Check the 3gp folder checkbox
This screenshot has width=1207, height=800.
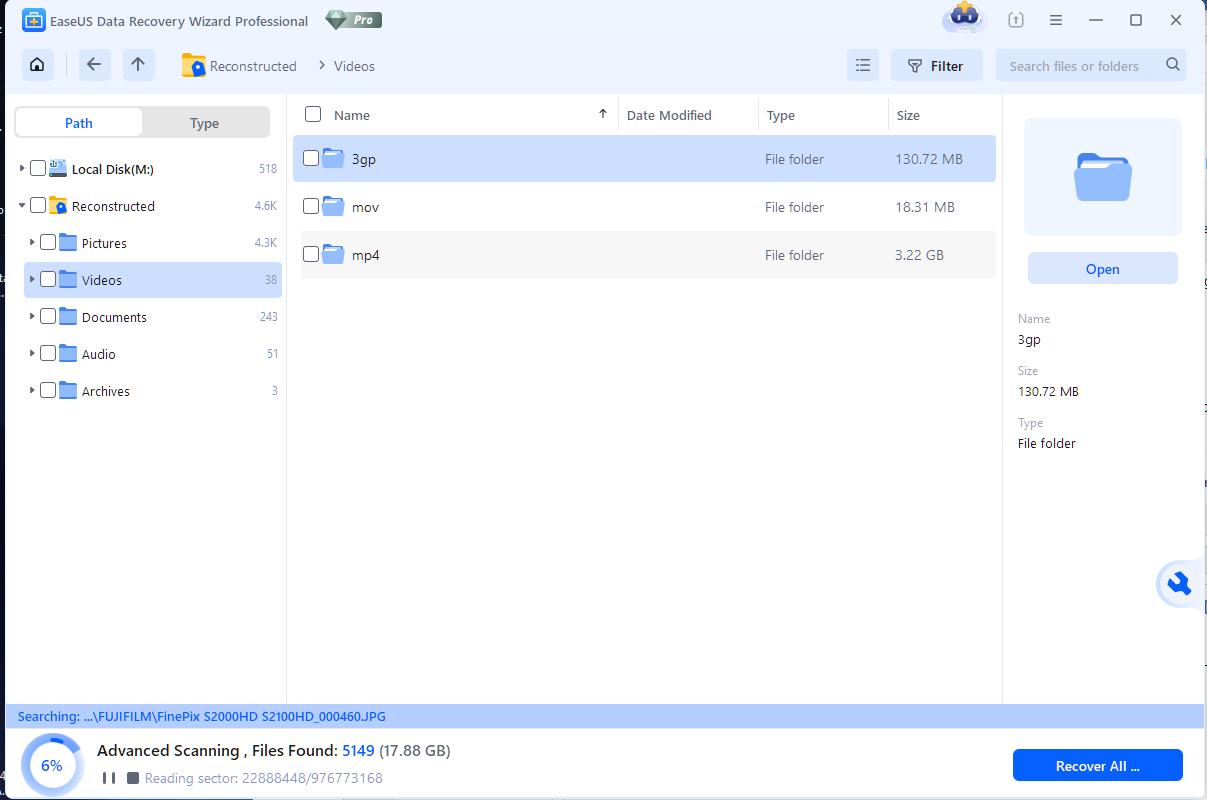coord(311,158)
